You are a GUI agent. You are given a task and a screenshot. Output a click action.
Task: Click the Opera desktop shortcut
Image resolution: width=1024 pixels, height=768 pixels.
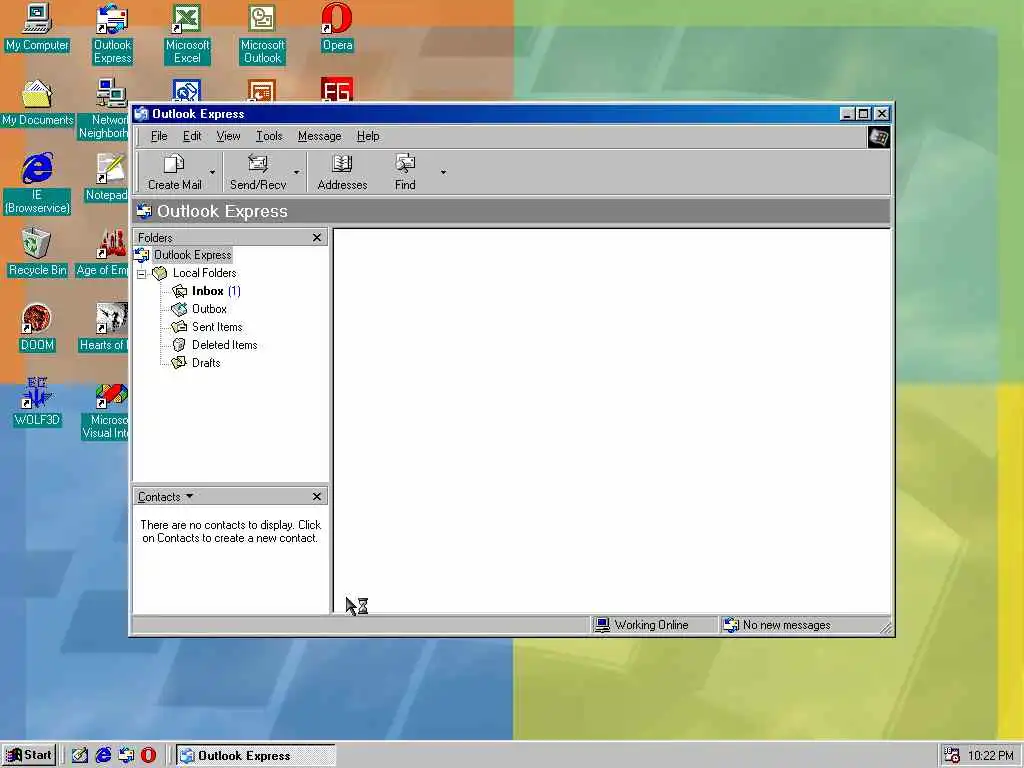coord(337,28)
